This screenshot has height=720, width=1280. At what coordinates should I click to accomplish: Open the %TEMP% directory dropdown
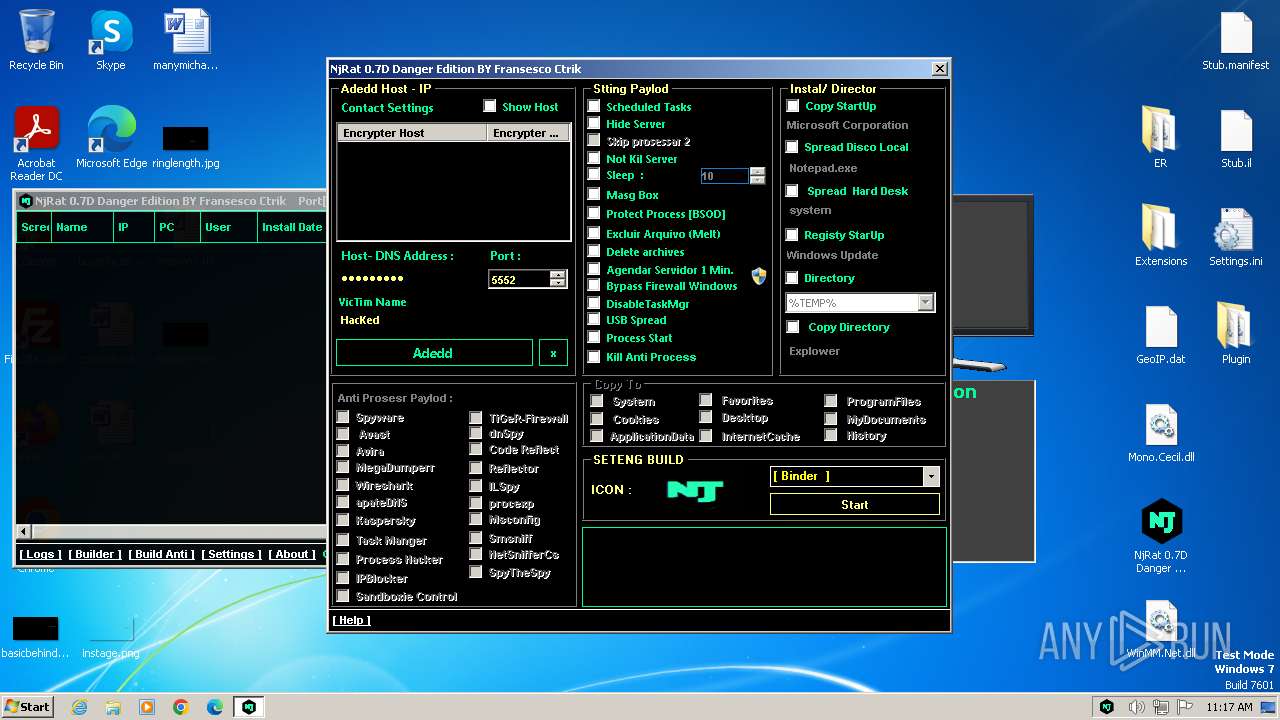pos(925,302)
